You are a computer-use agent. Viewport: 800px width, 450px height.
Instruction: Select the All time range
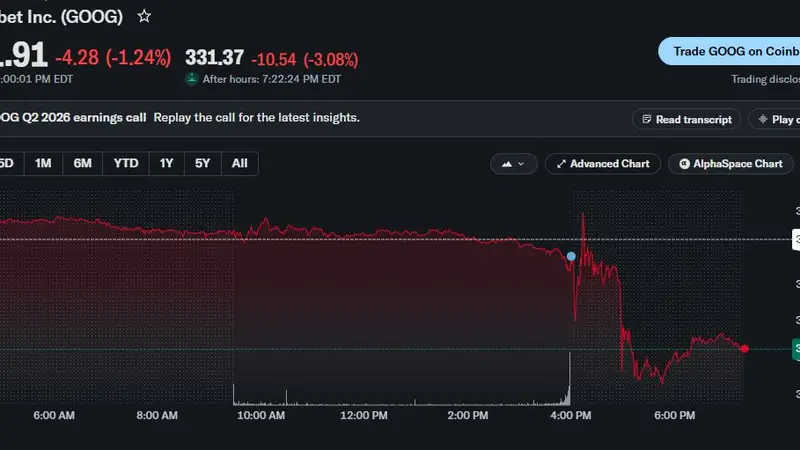pos(239,163)
